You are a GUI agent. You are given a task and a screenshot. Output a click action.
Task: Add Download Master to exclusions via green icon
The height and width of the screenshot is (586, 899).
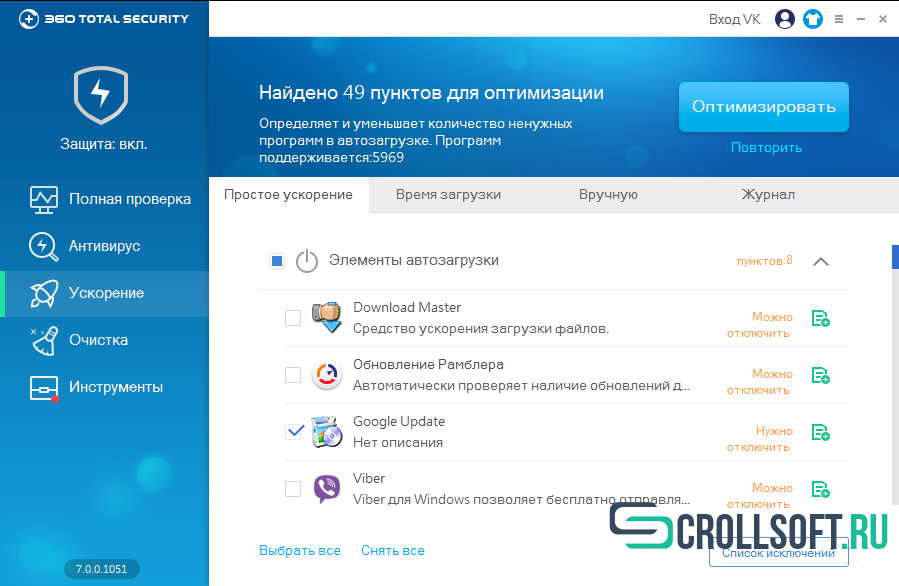tap(821, 318)
